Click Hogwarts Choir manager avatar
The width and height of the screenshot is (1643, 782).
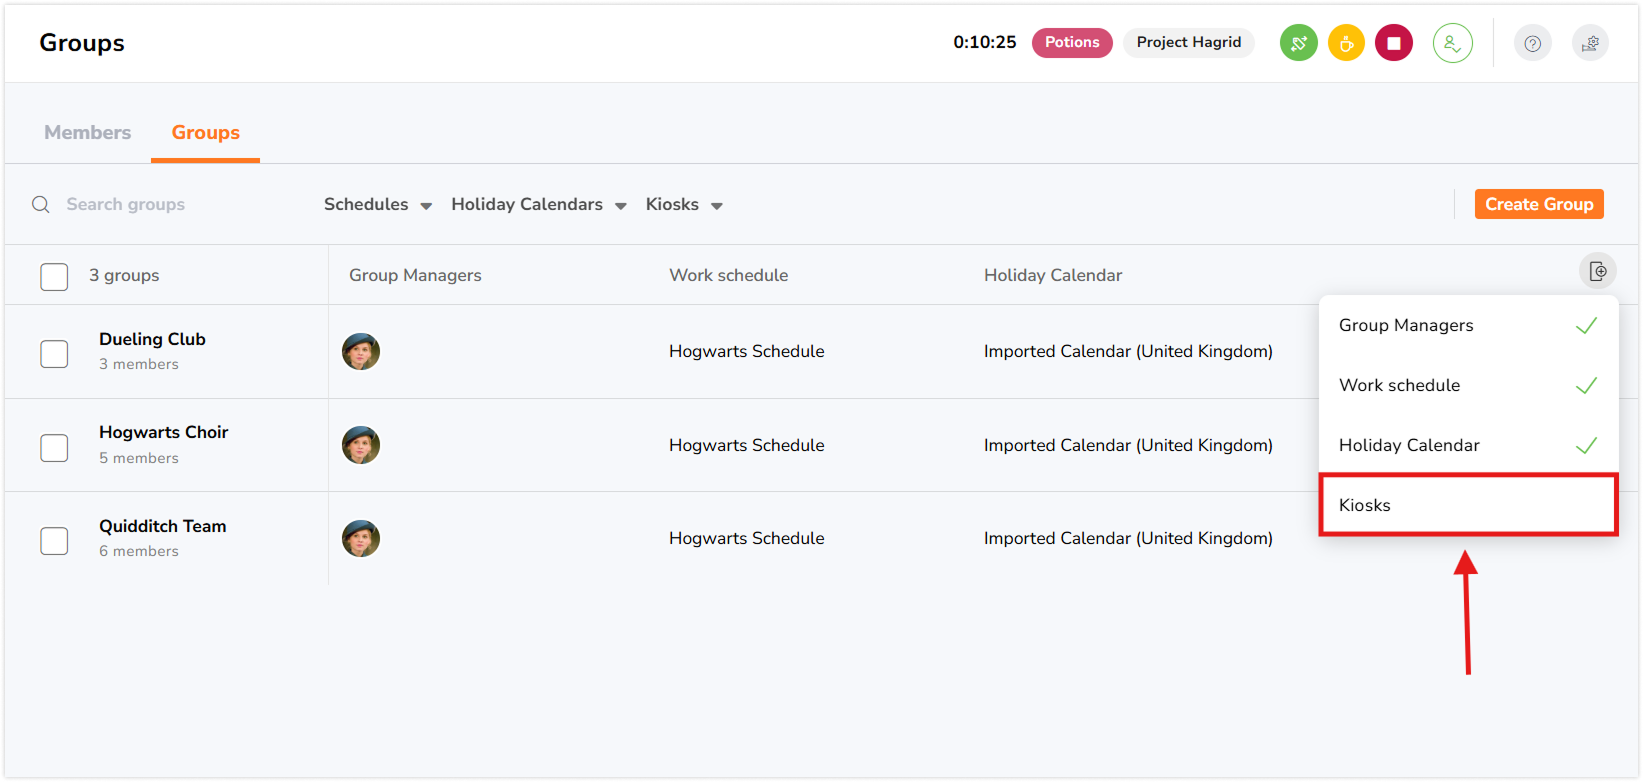coord(361,445)
